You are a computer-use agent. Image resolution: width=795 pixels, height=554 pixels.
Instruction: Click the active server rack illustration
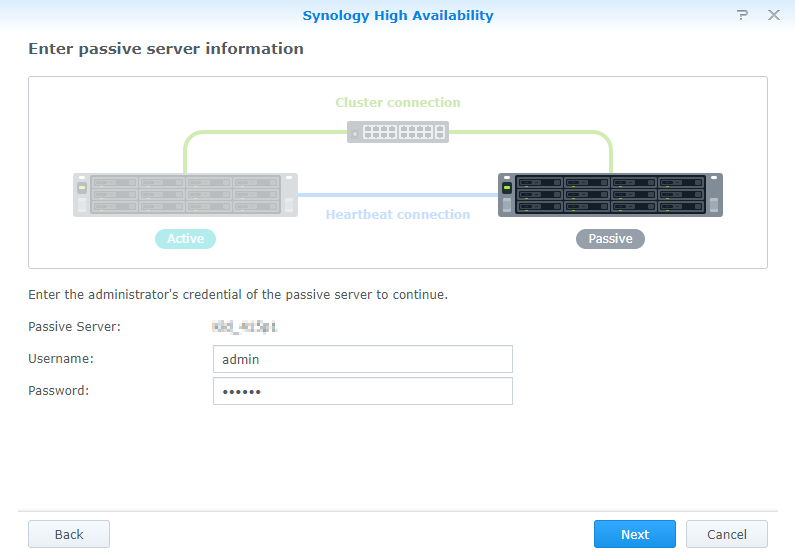(186, 195)
